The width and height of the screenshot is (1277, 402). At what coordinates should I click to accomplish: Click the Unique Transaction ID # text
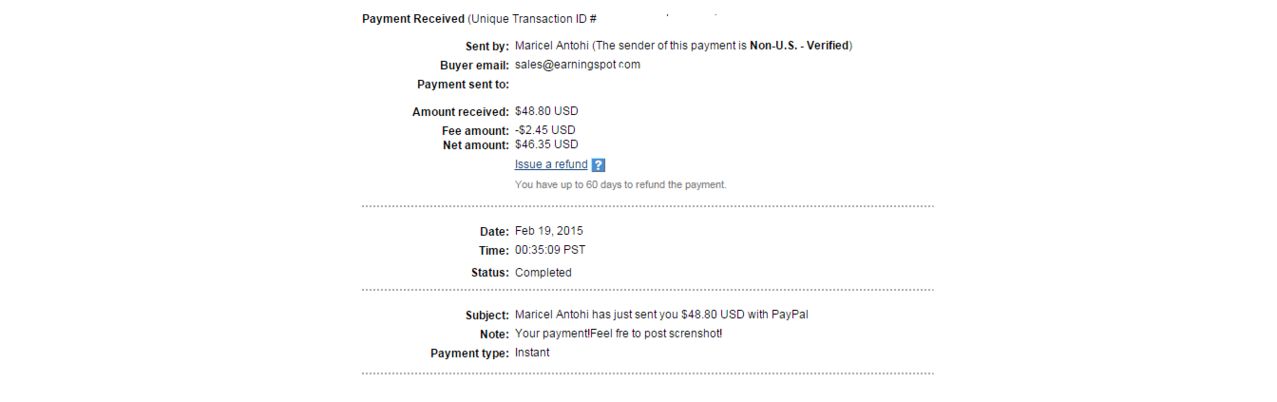coord(533,19)
